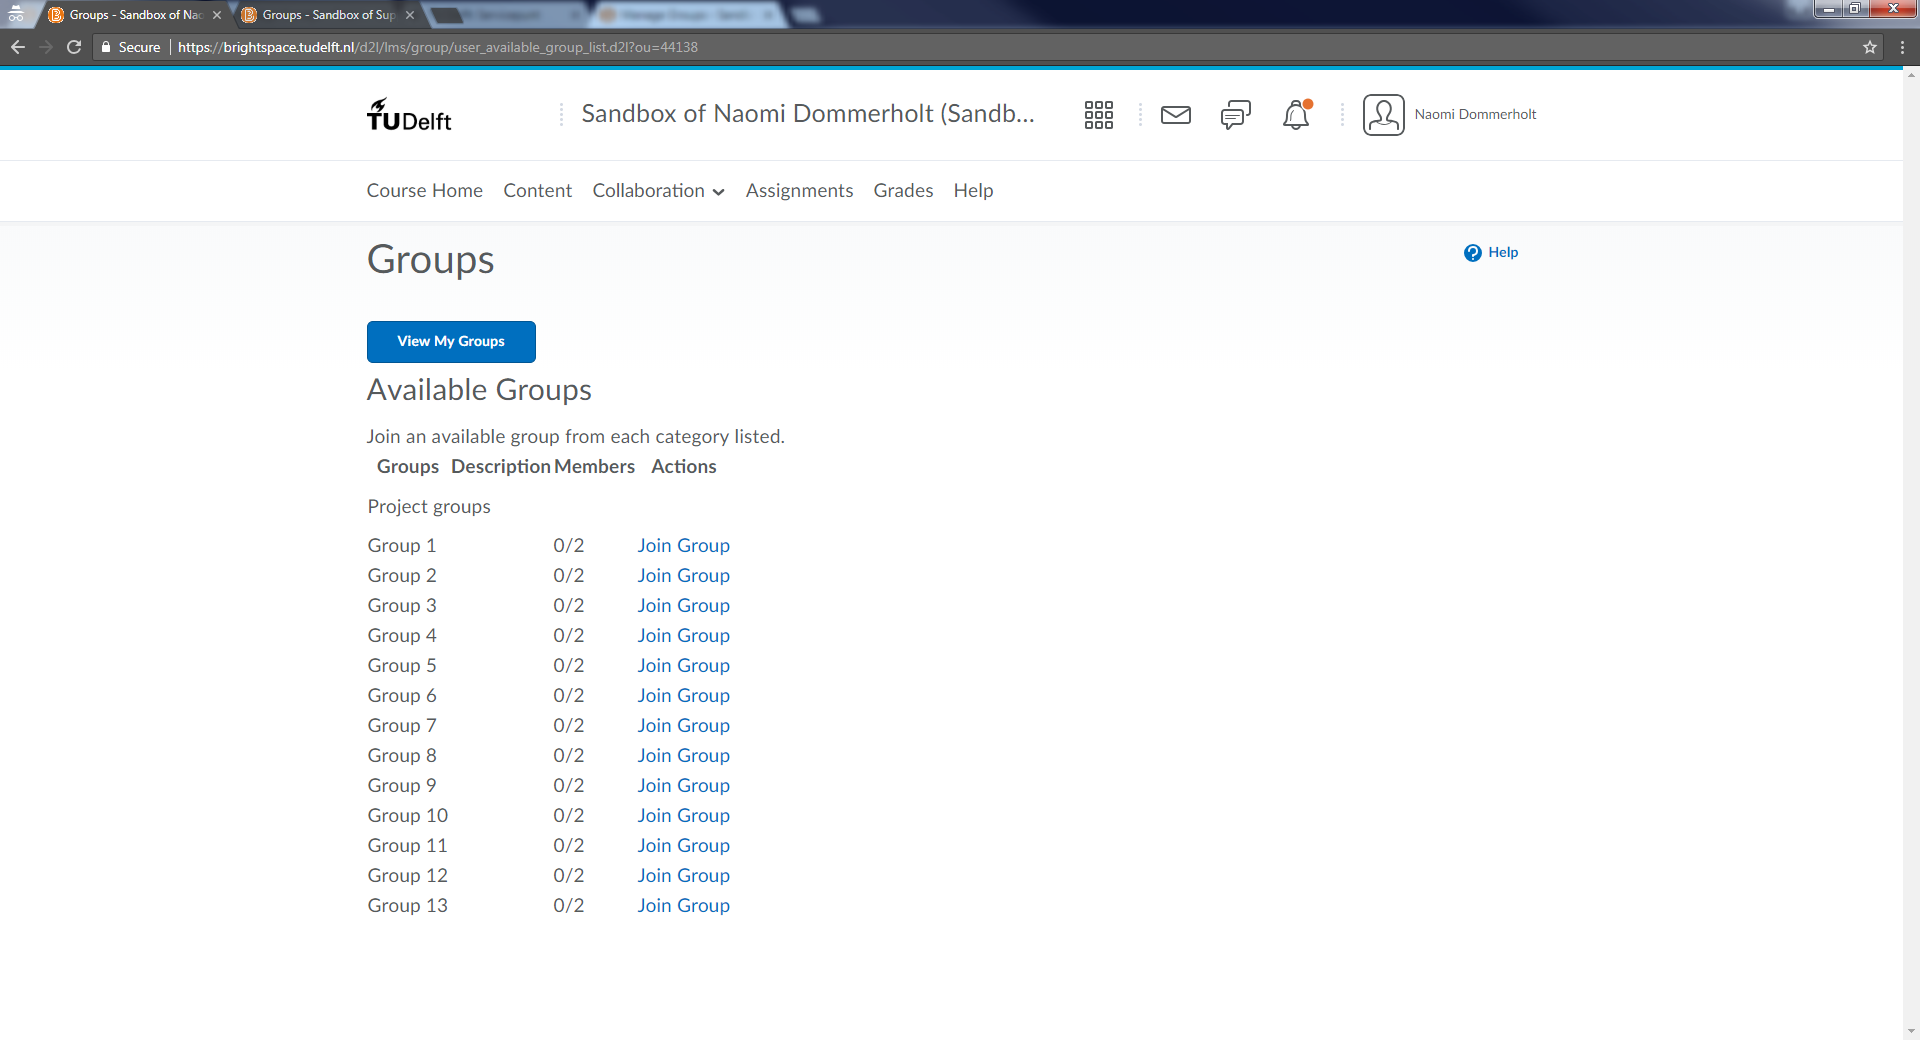Expand the Collaboration dropdown menu
The image size is (1920, 1040).
click(657, 191)
